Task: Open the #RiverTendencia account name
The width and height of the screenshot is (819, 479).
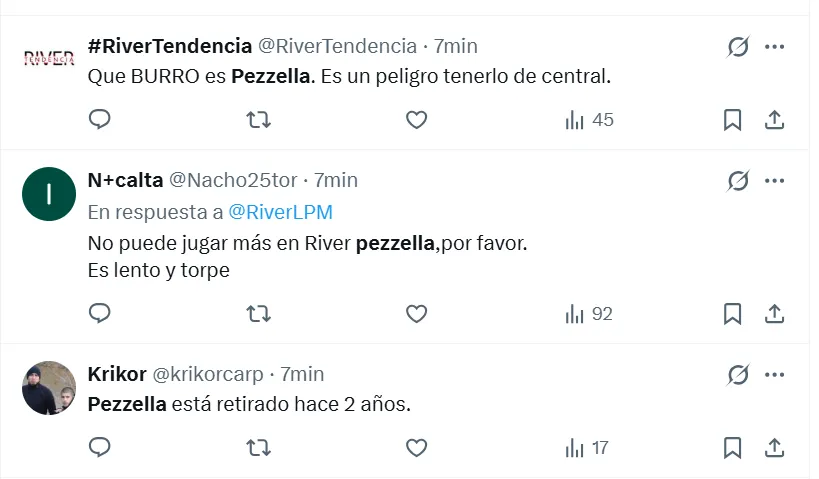Action: click(x=170, y=46)
